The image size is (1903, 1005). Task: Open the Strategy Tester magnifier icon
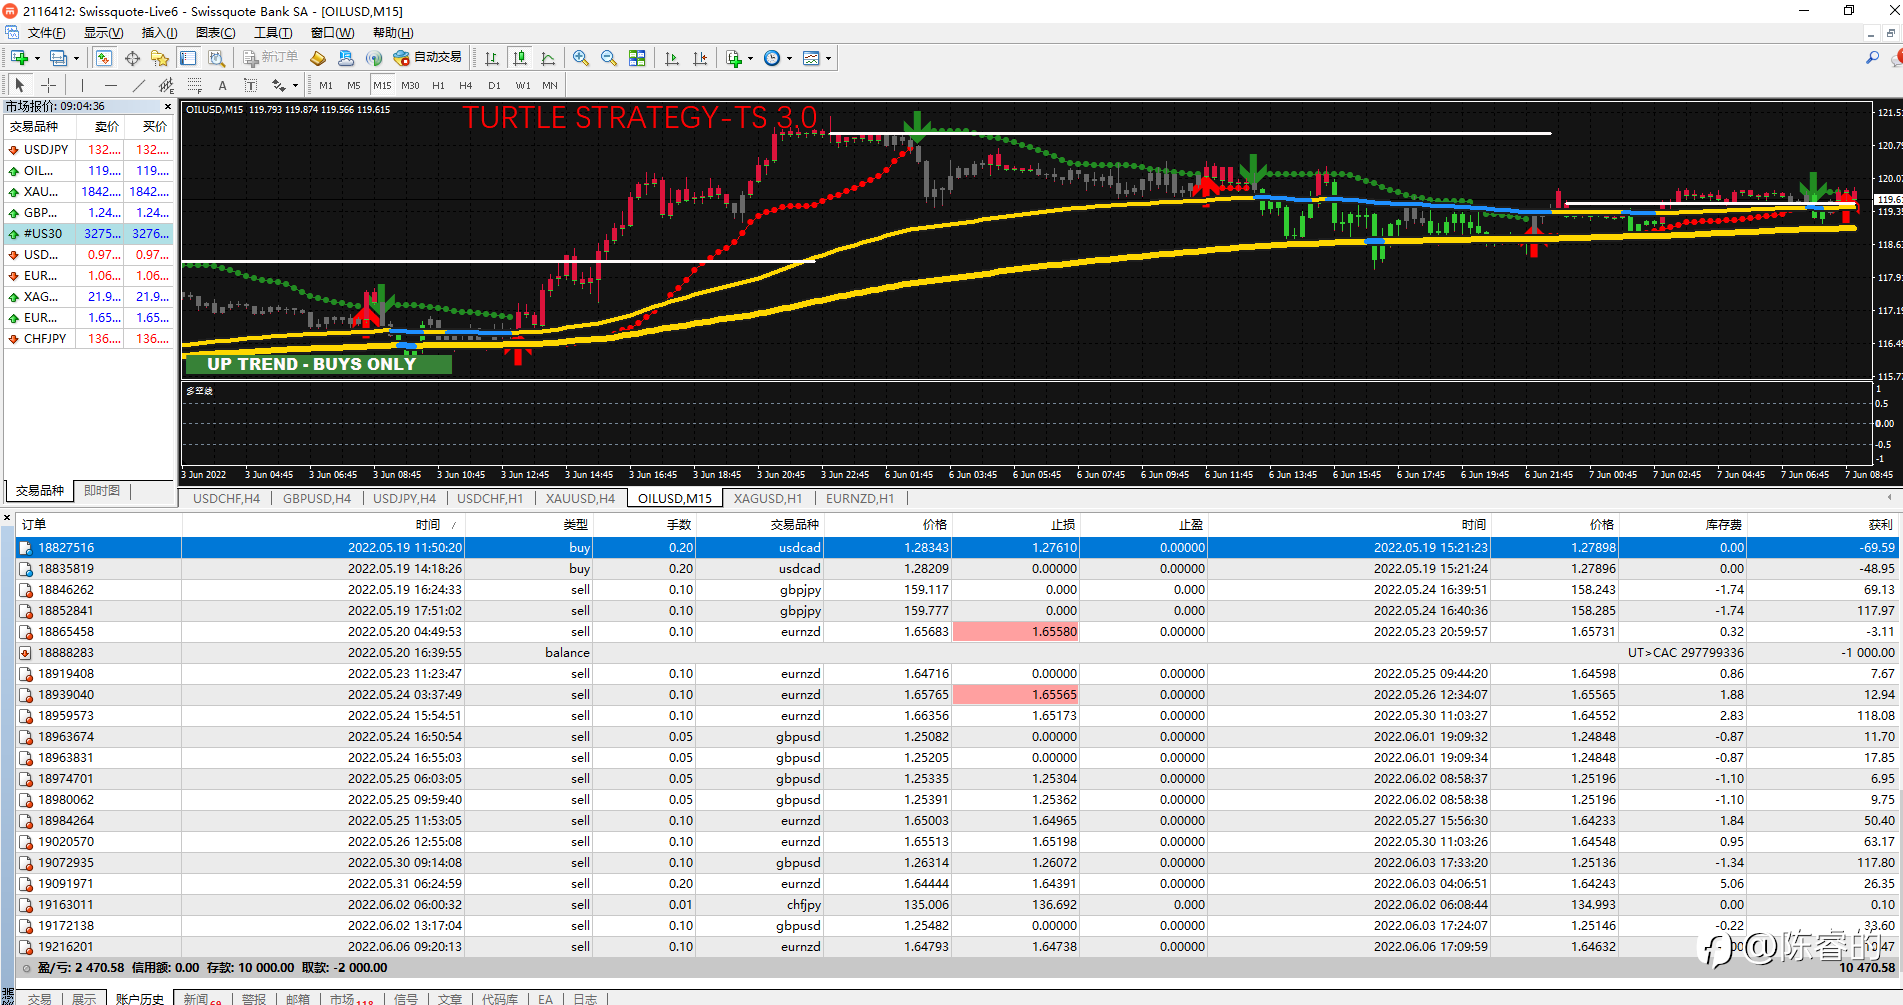coord(216,58)
